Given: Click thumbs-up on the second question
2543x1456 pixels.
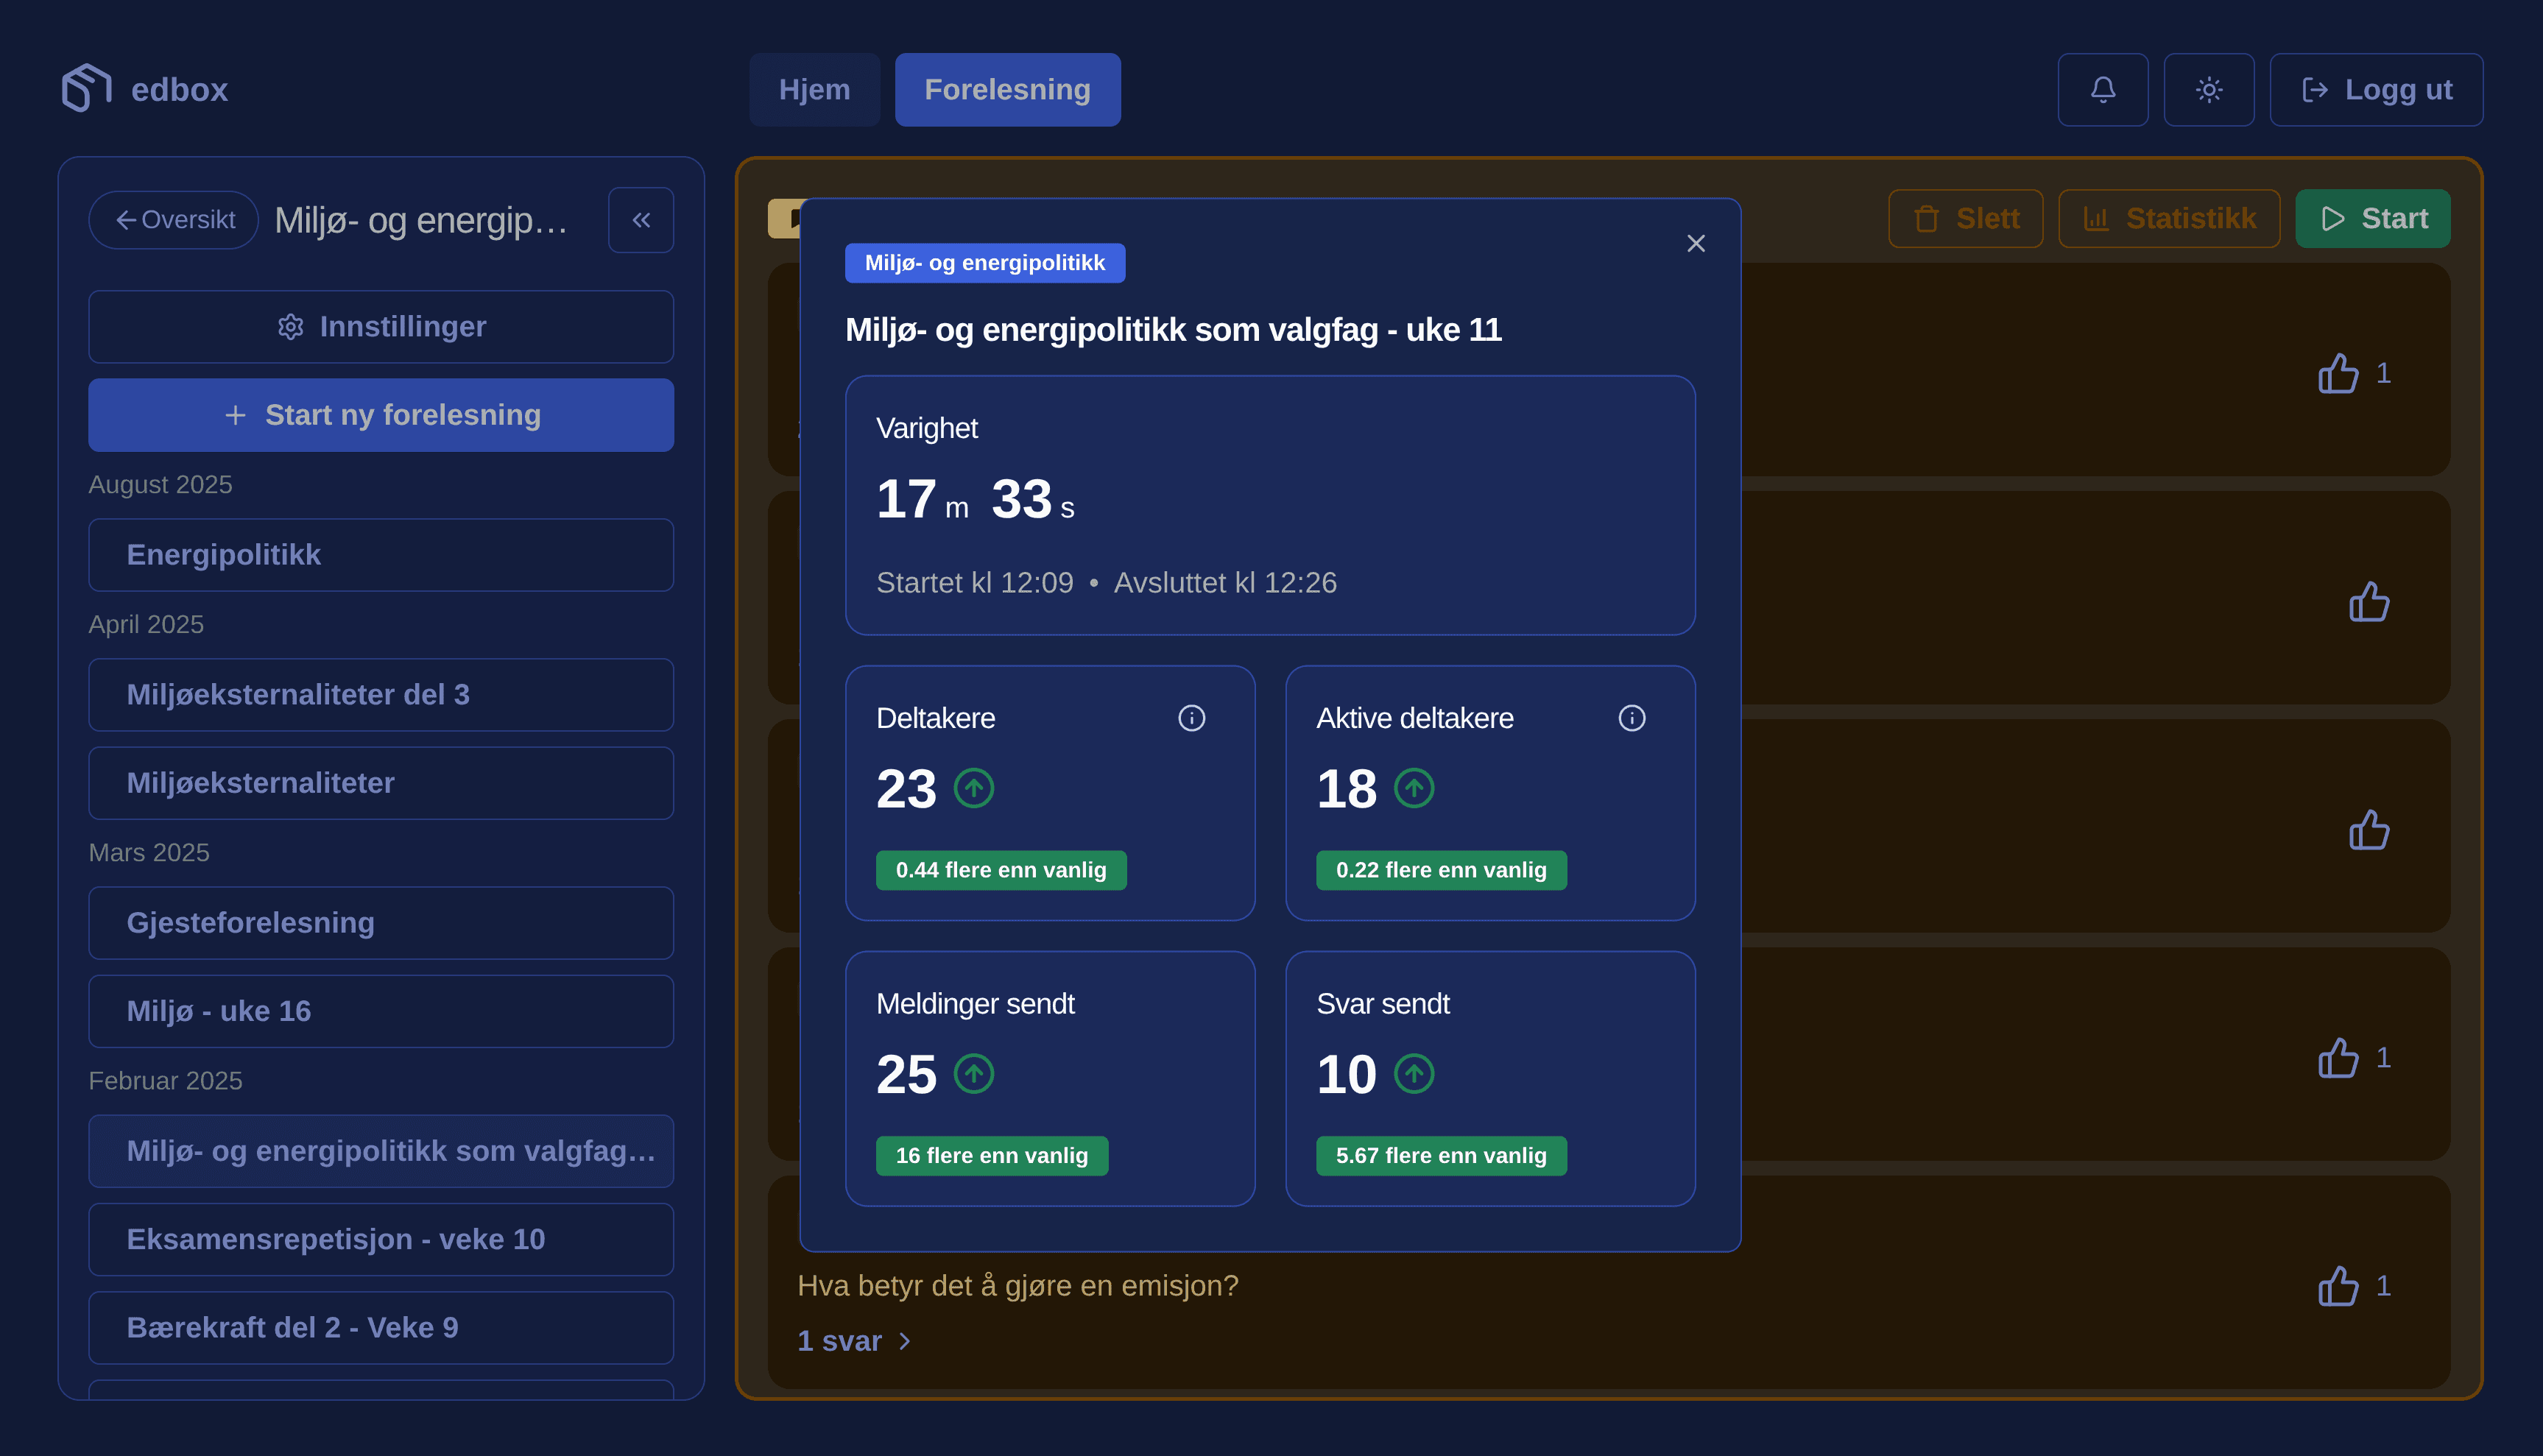Looking at the screenshot, I should click(x=2368, y=602).
